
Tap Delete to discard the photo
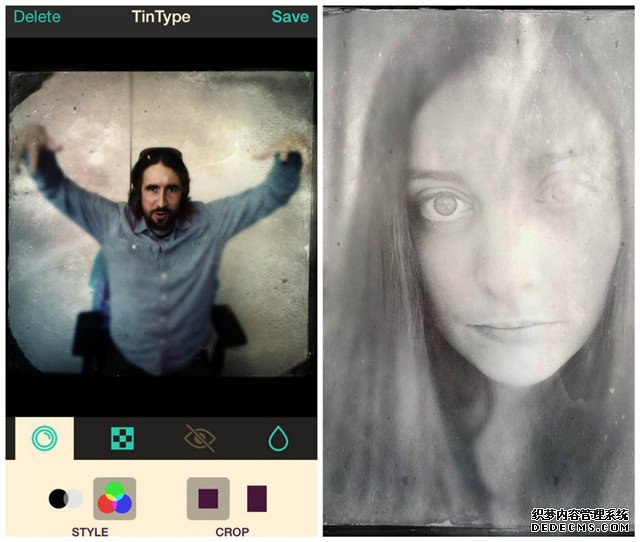(37, 17)
